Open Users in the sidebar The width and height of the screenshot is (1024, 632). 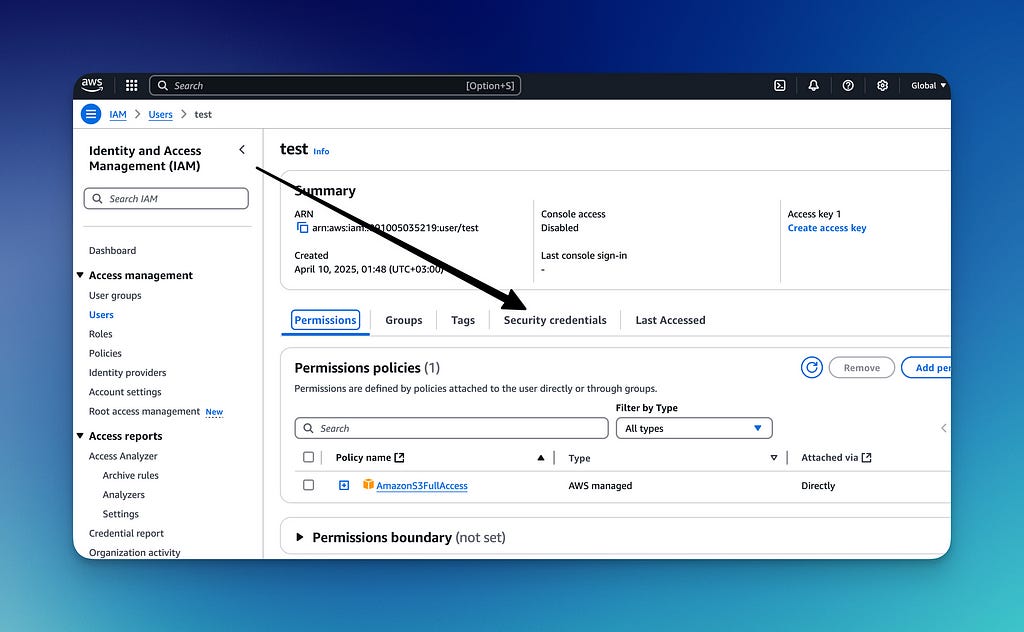(x=101, y=315)
